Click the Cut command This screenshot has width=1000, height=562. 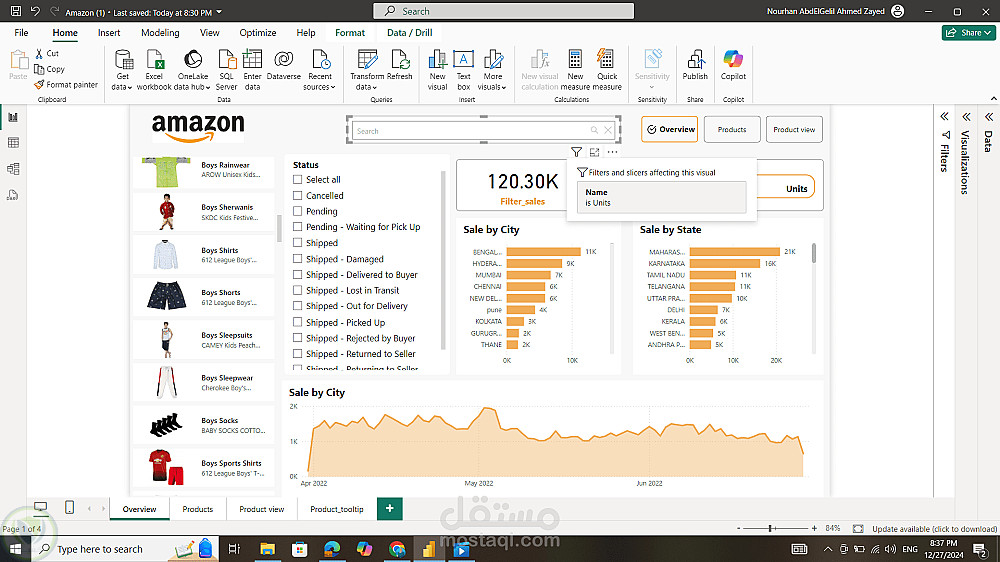pyautogui.click(x=47, y=54)
